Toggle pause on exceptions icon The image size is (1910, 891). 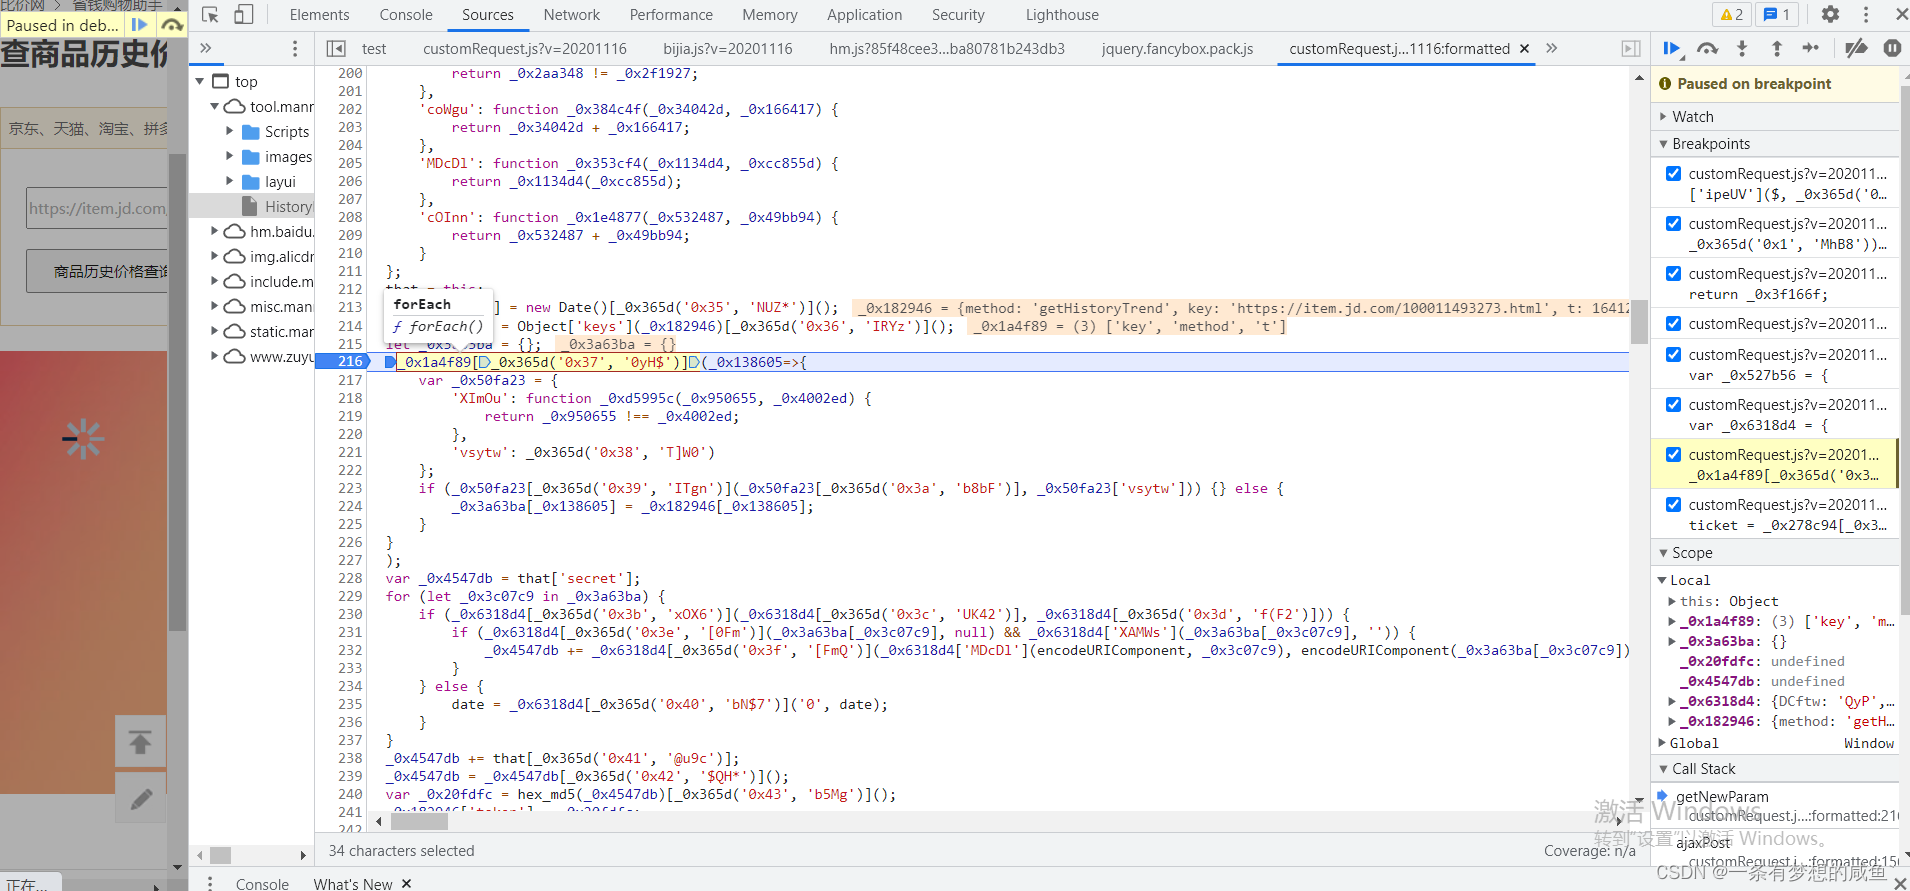point(1892,48)
